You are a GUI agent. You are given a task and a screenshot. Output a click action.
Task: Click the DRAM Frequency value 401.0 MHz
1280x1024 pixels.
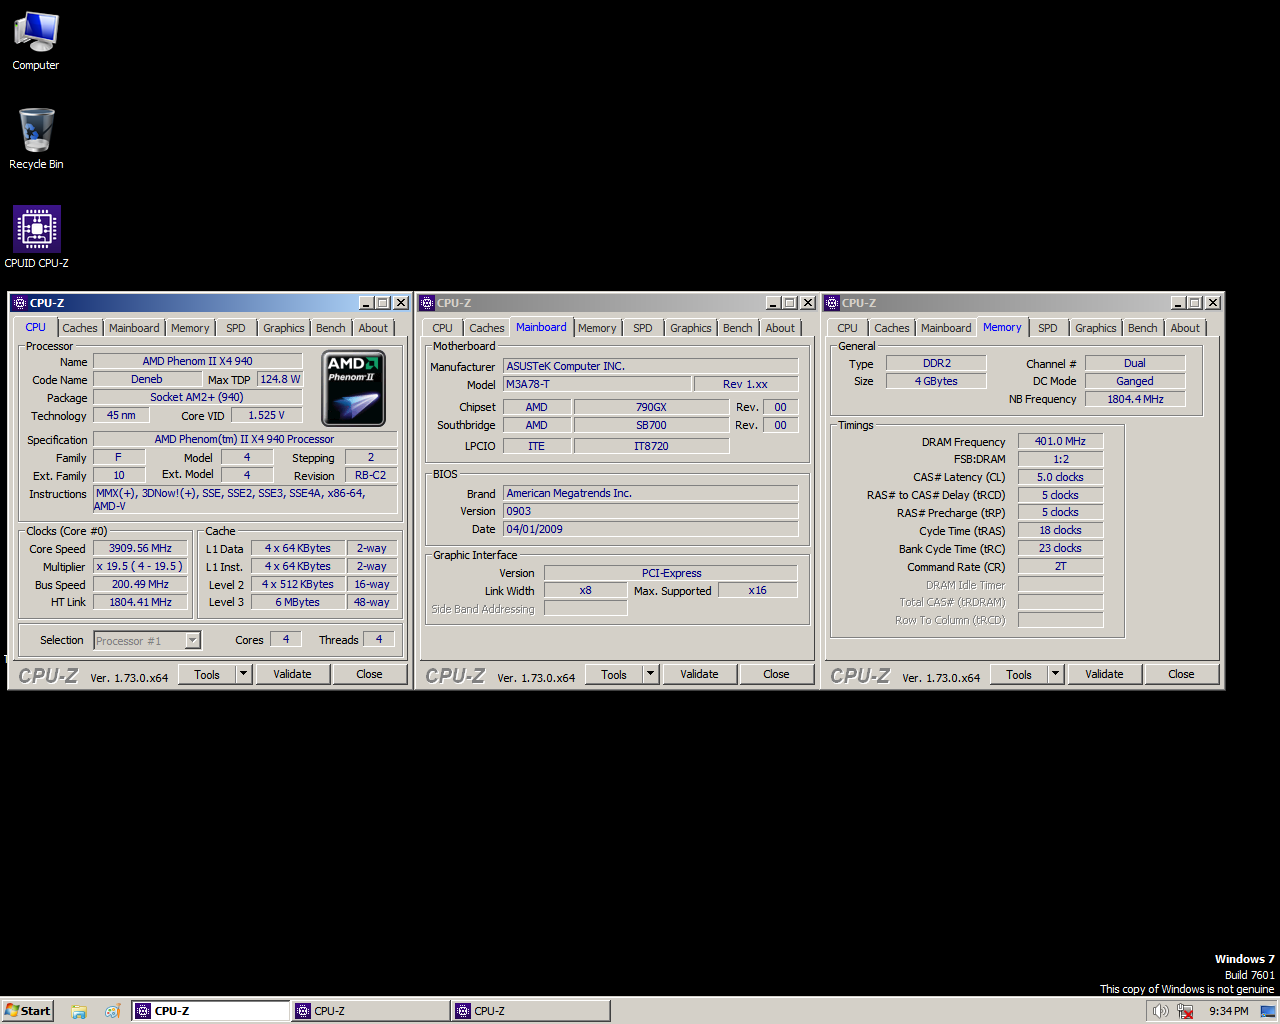coord(1060,441)
